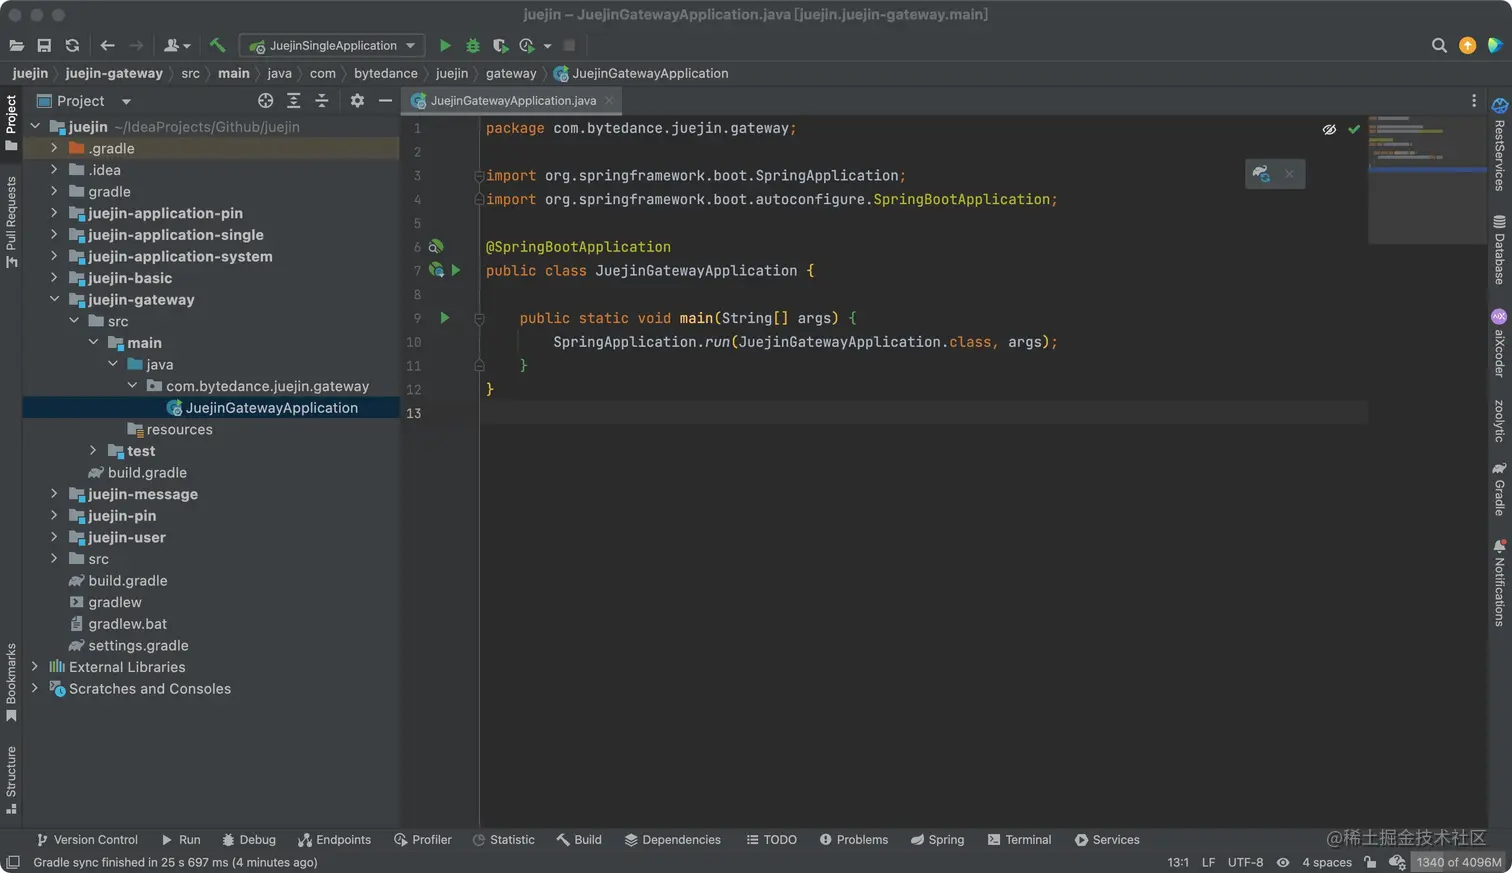This screenshot has height=873, width=1512.
Task: Locate the opened file in the Project tree
Action: coord(265,101)
